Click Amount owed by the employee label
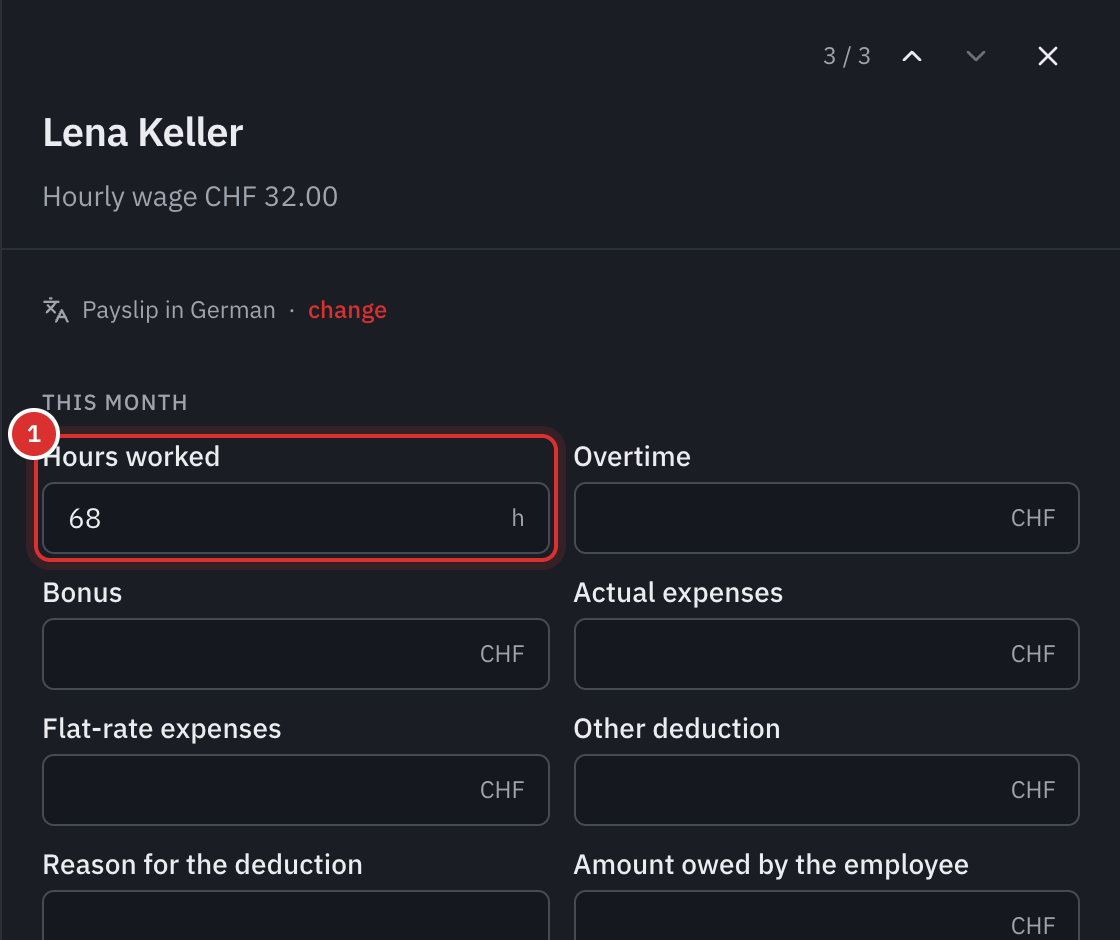 click(771, 865)
